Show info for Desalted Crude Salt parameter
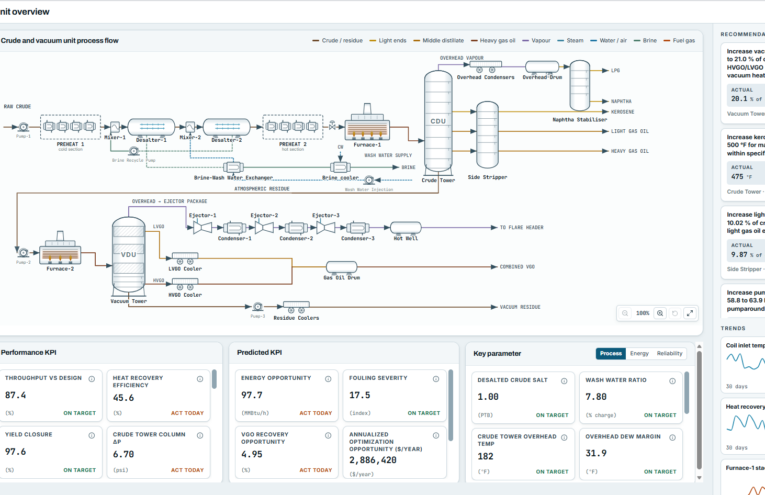 tap(564, 381)
